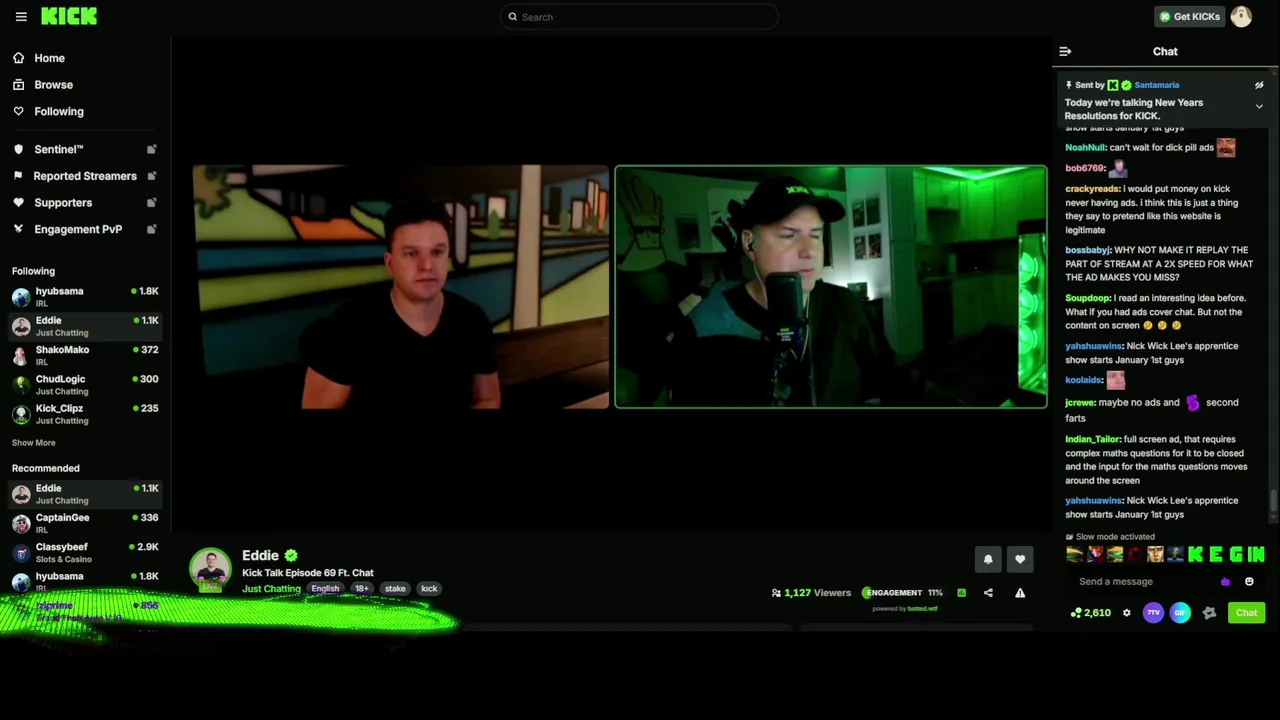Viewport: 1280px width, 720px height.
Task: Open CaptainGee in Recommended
Action: pyautogui.click(x=85, y=523)
